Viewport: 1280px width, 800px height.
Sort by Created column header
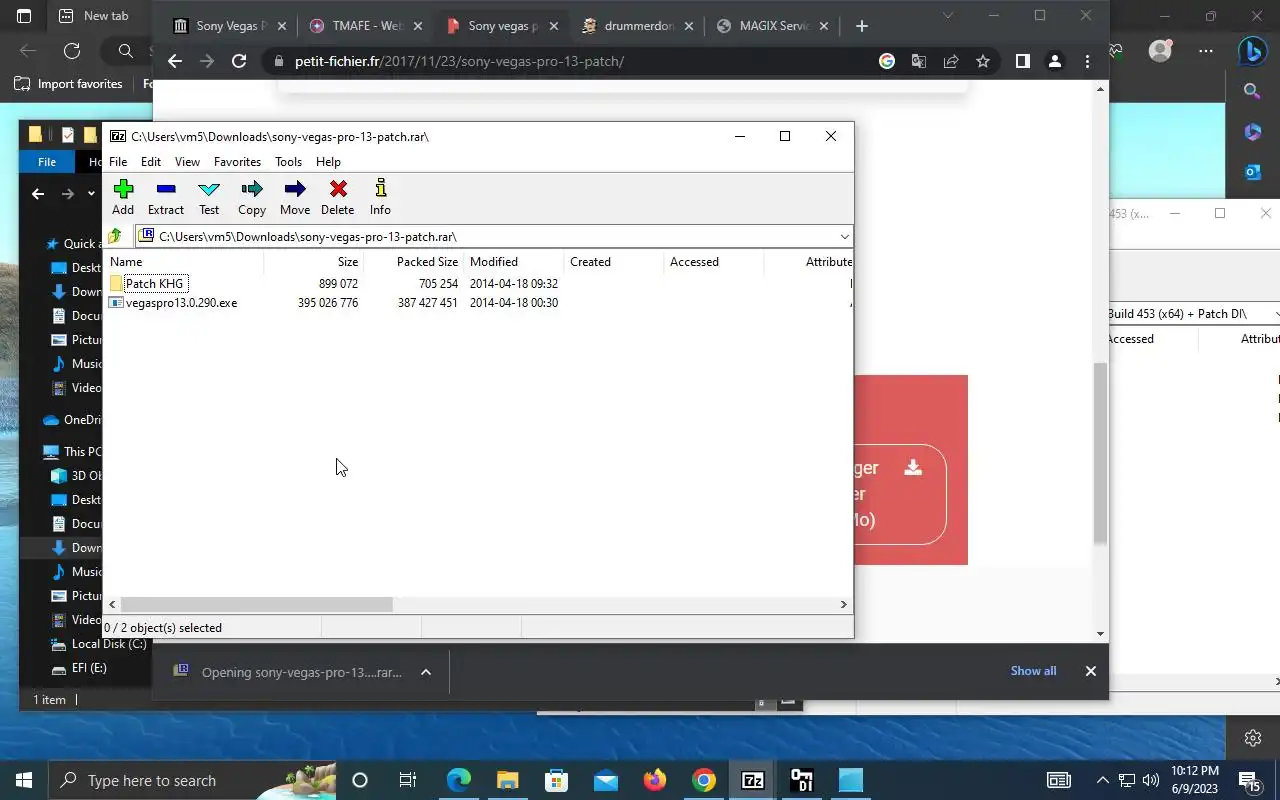tap(613, 262)
